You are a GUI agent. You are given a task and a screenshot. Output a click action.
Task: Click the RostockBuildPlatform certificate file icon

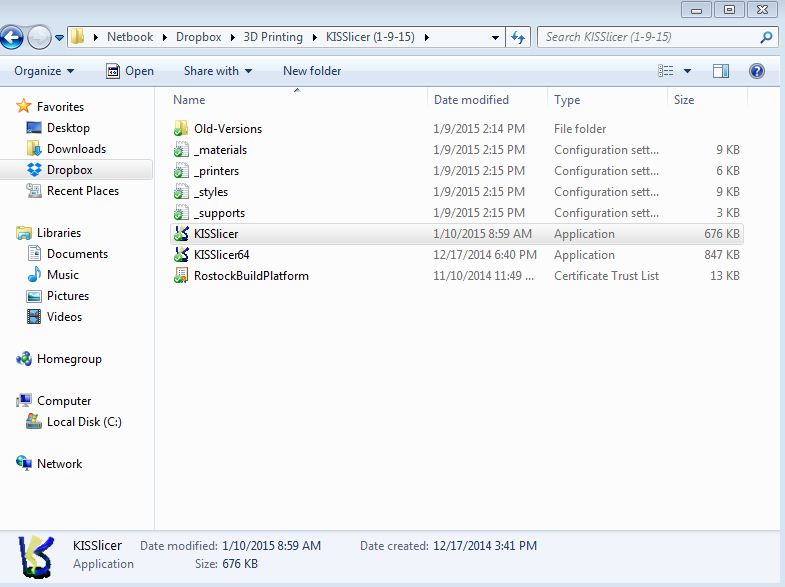tap(181, 276)
